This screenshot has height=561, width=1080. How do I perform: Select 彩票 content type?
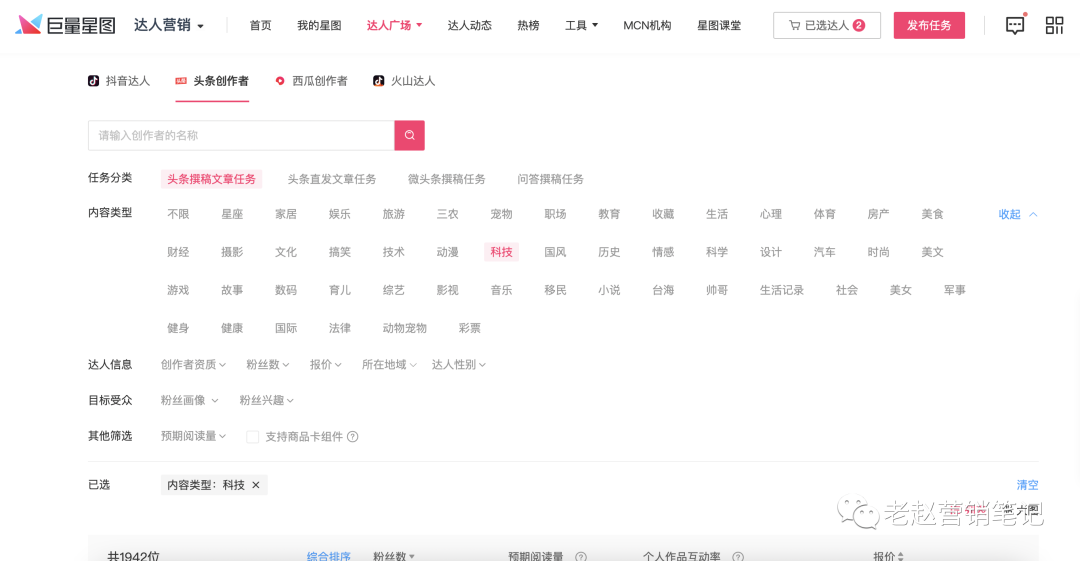[470, 328]
